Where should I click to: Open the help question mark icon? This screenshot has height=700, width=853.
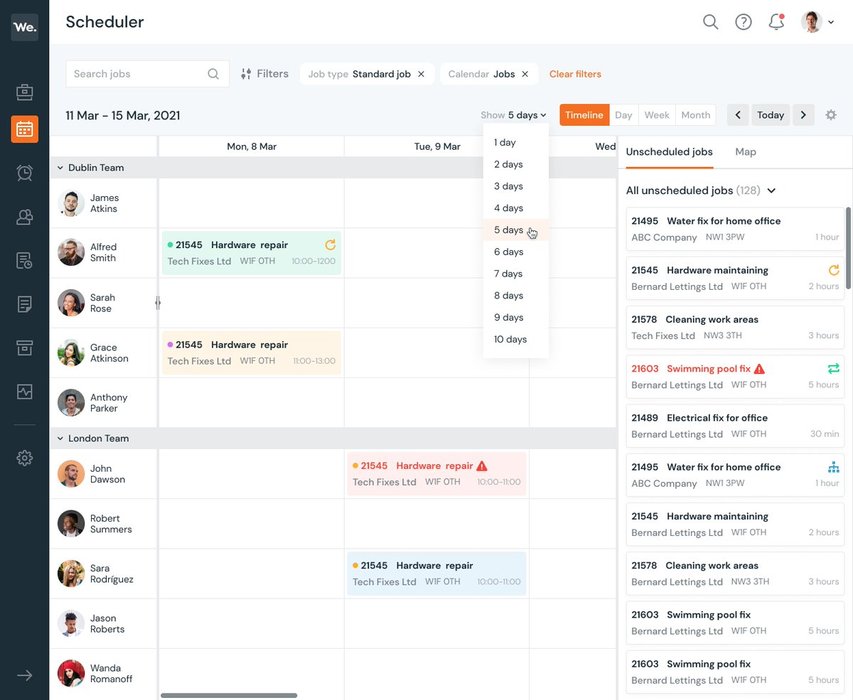click(x=743, y=22)
